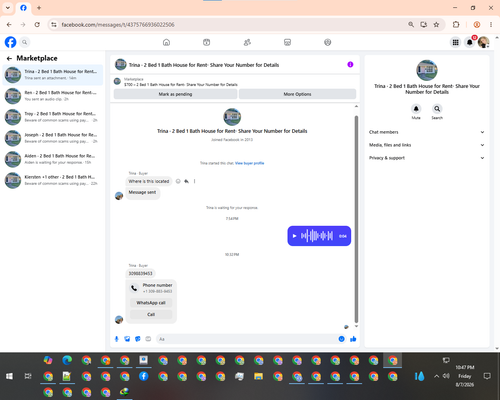Image resolution: width=500 pixels, height=400 pixels.
Task: Open Joseph conversation in chat list
Action: point(53,138)
